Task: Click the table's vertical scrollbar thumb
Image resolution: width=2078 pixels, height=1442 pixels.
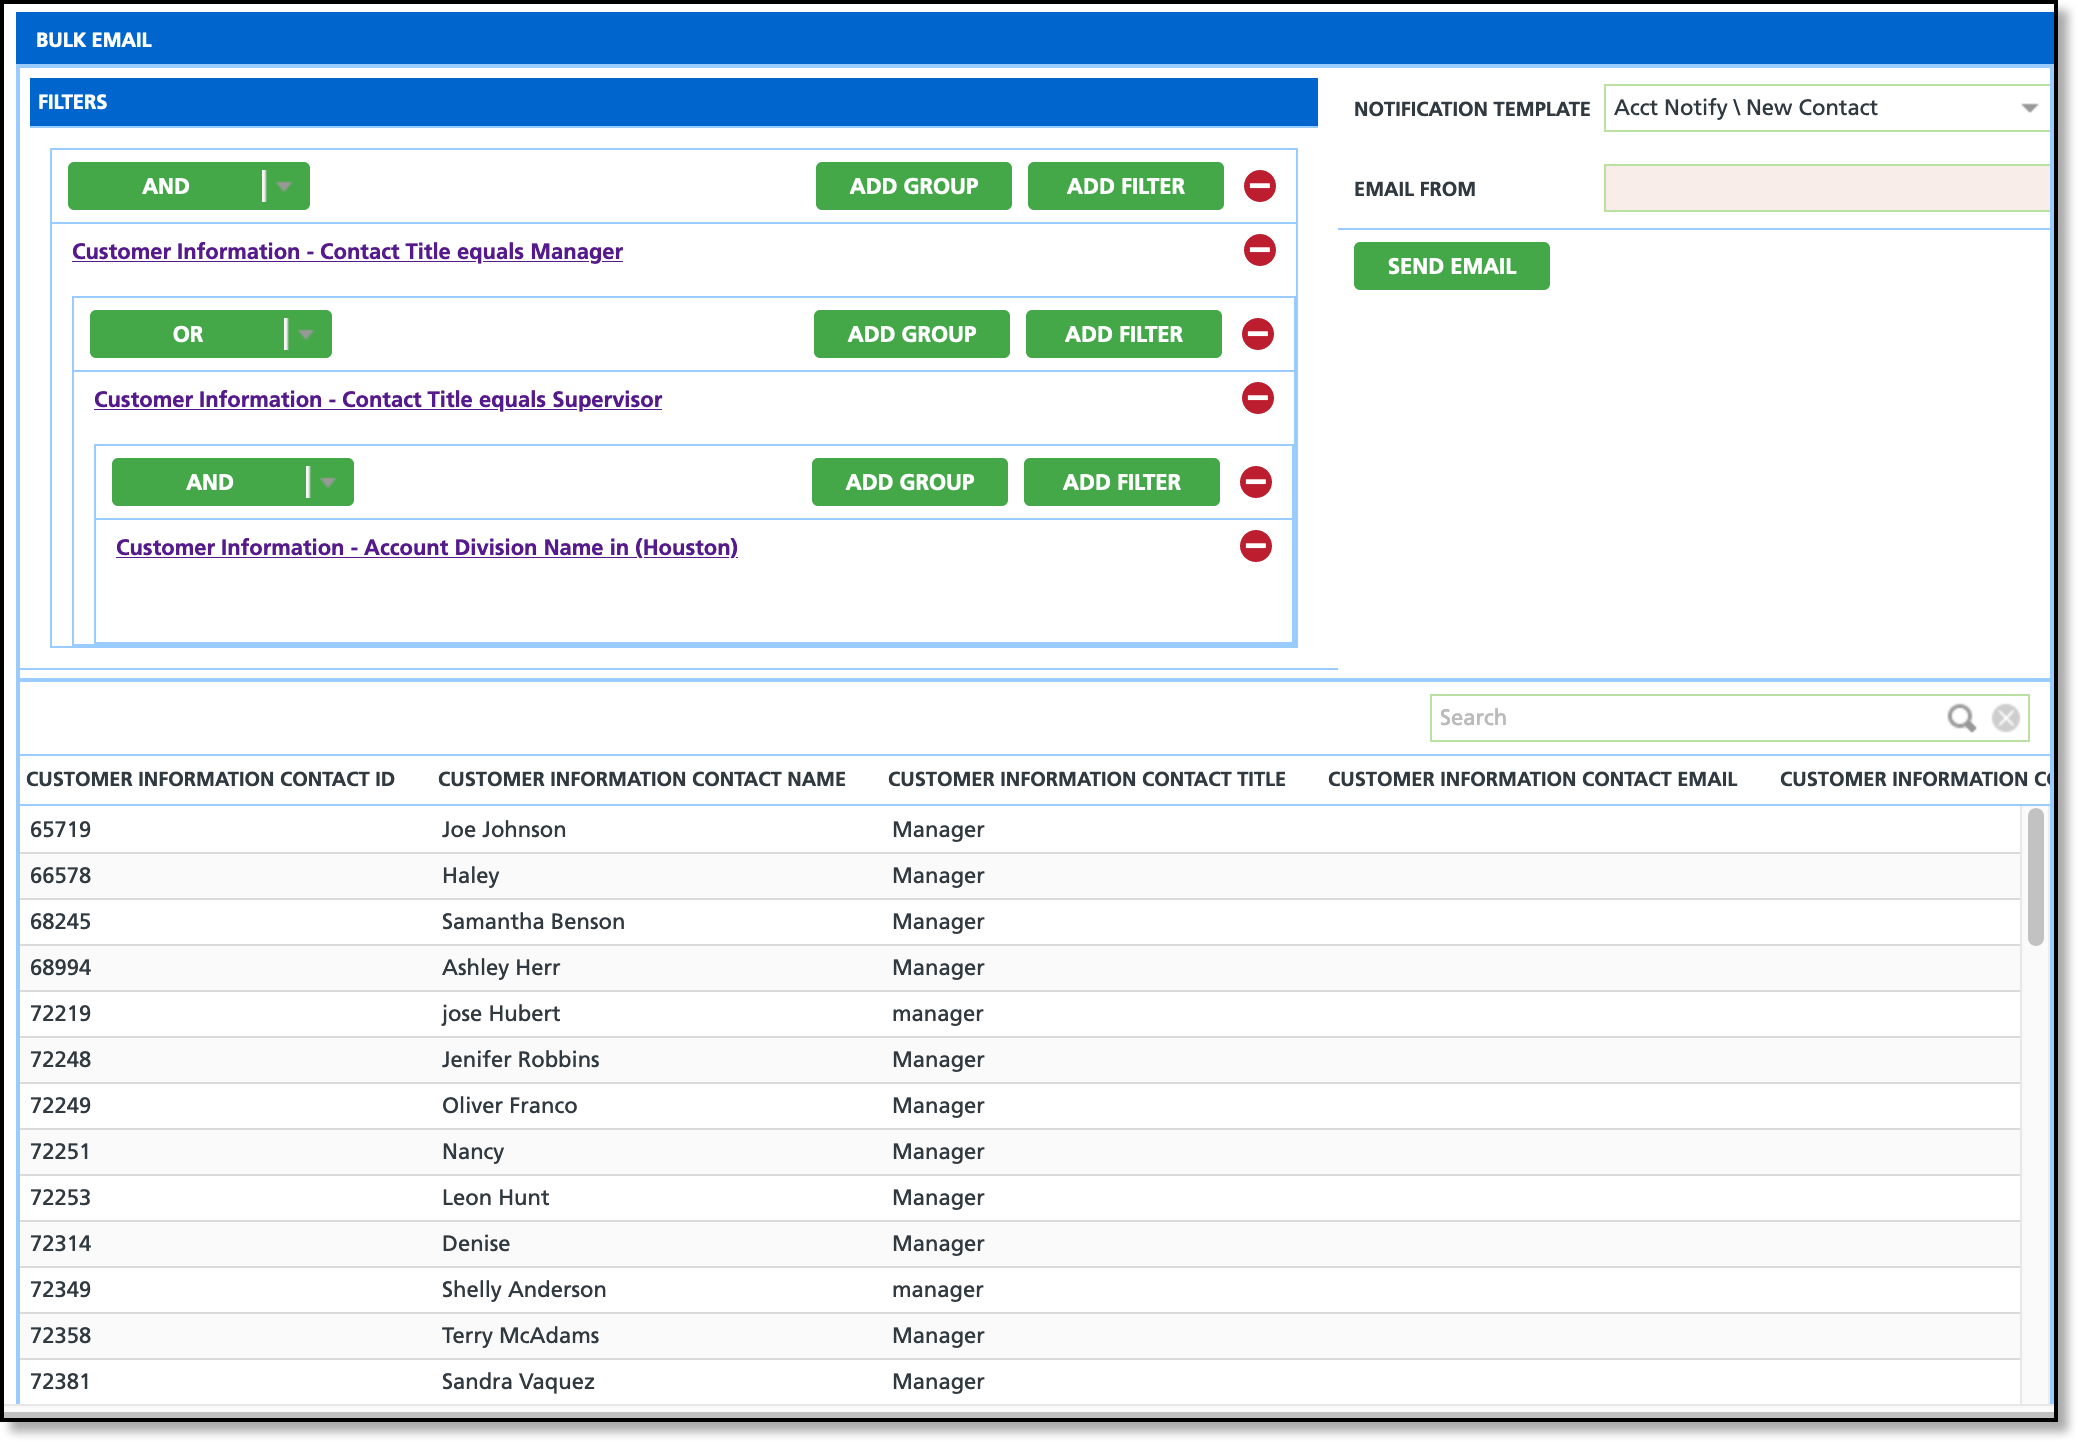Action: (x=2035, y=876)
